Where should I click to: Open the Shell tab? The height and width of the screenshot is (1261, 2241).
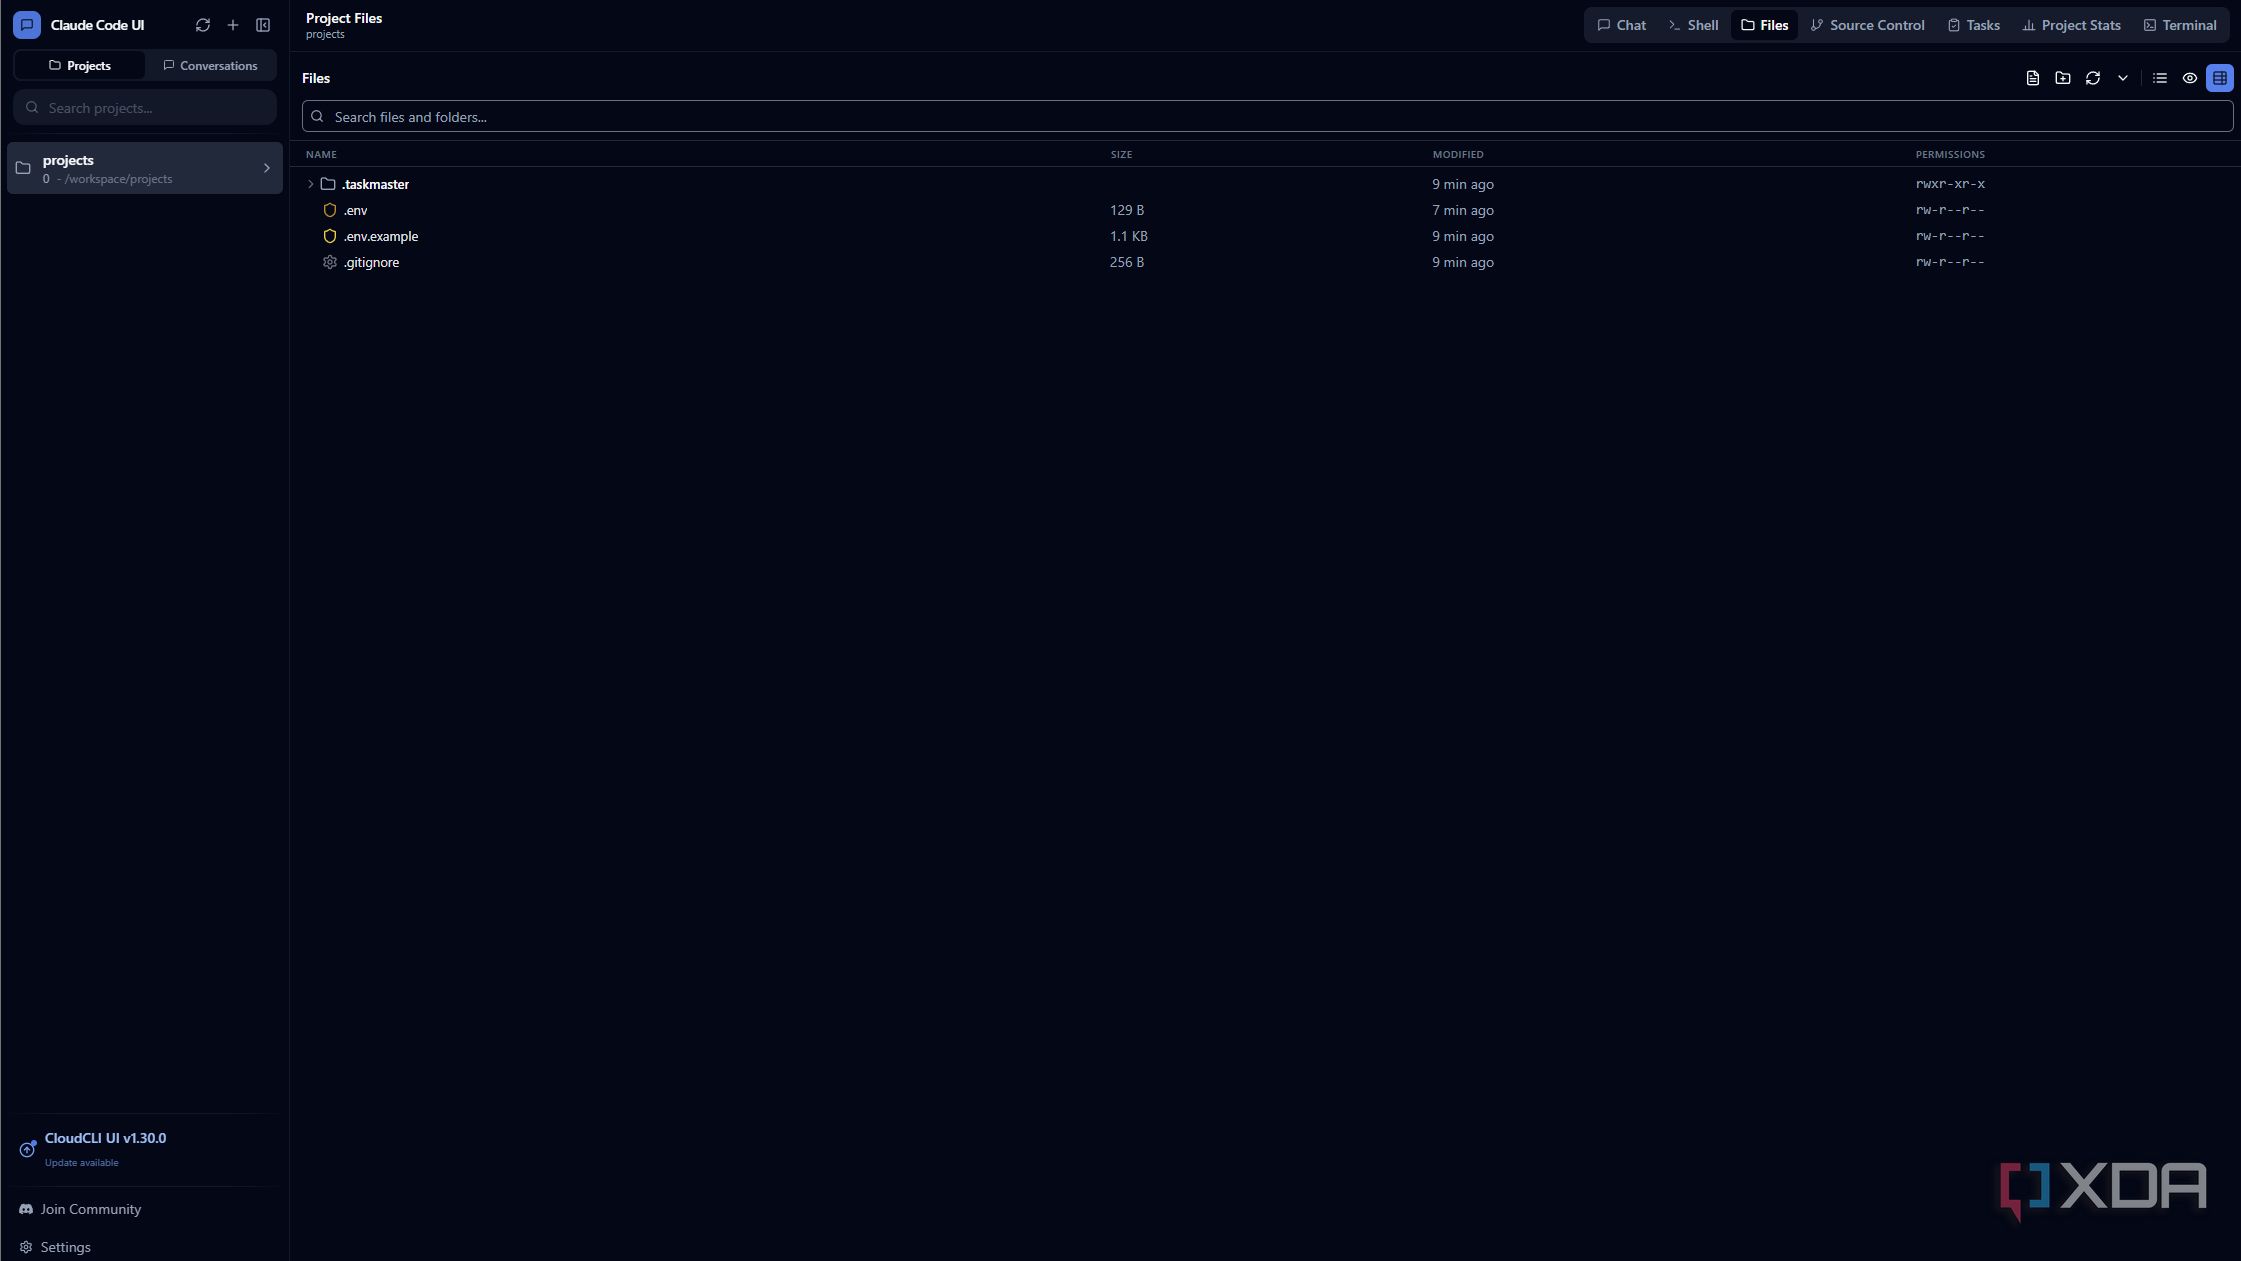click(1693, 25)
